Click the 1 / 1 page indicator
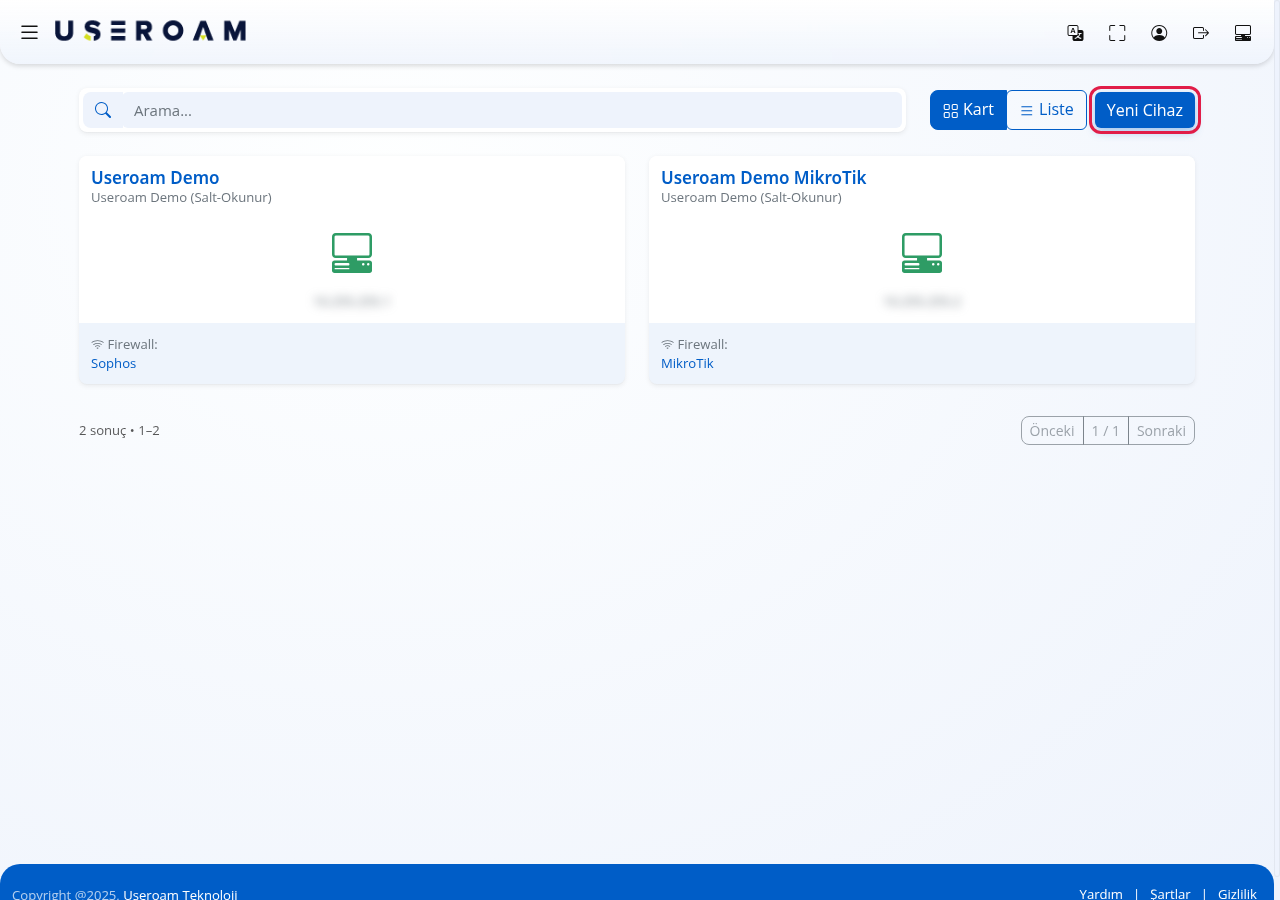The height and width of the screenshot is (900, 1280). (1106, 431)
